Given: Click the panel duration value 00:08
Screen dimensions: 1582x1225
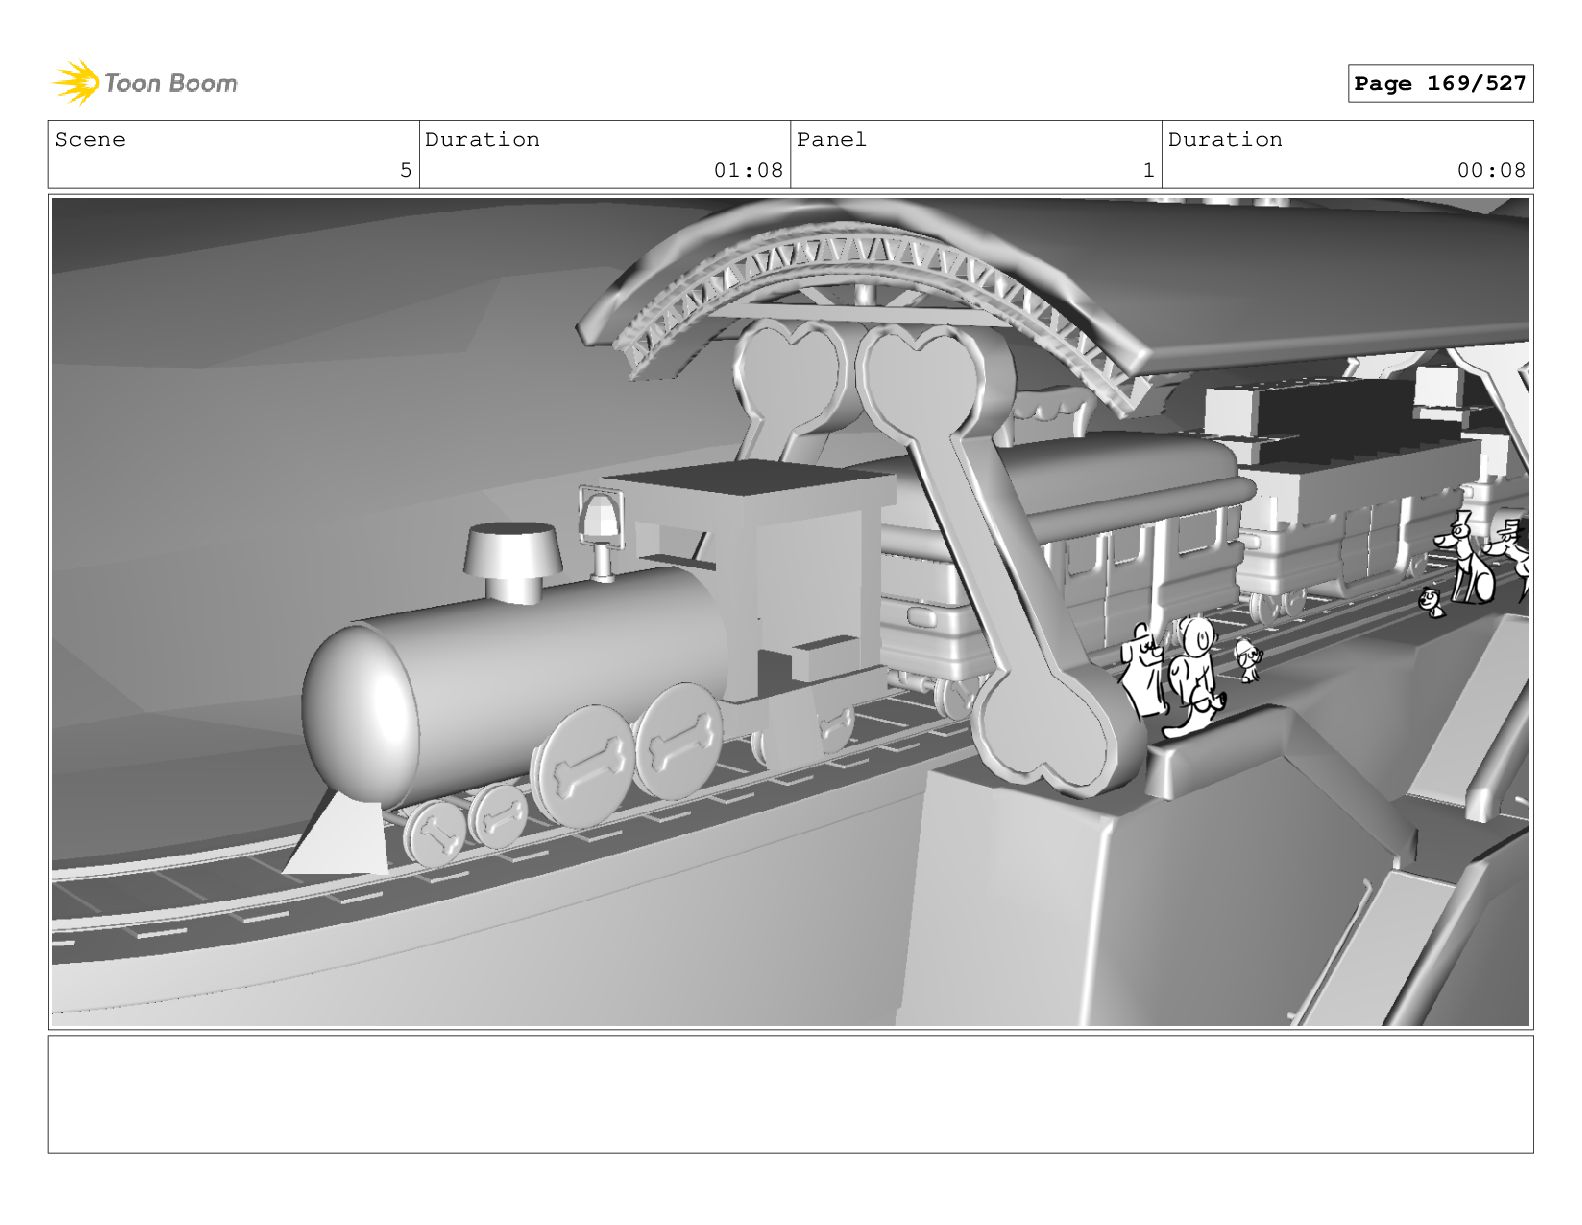Looking at the screenshot, I should [x=1491, y=170].
